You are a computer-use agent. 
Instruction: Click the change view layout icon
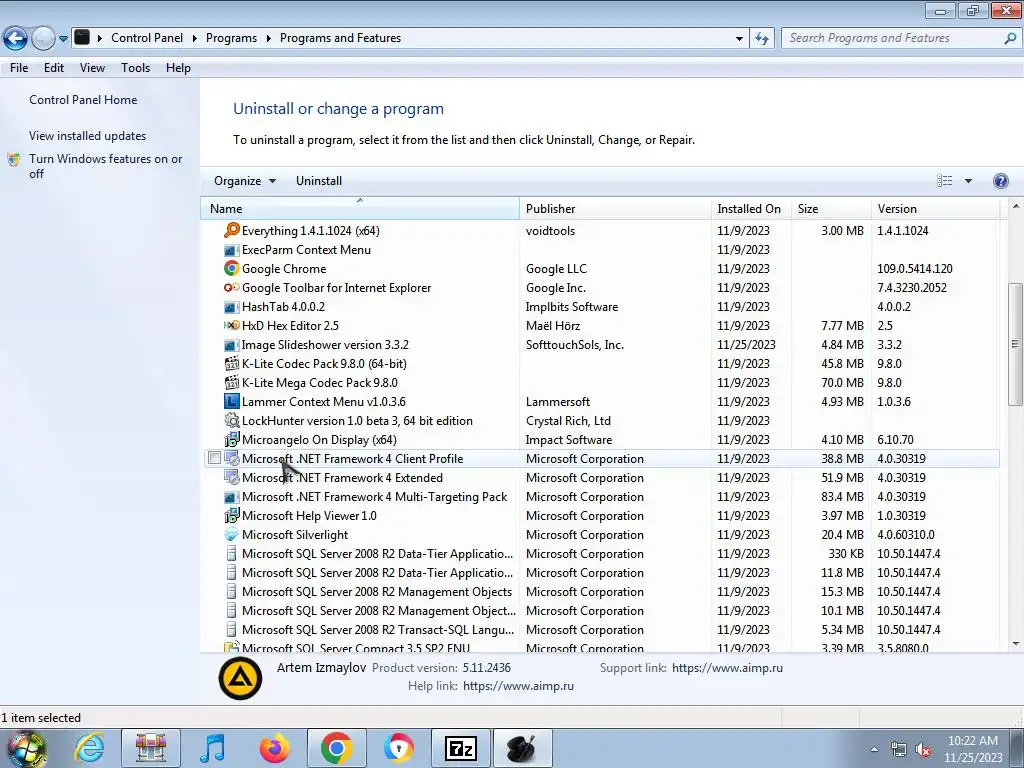[x=944, y=181]
